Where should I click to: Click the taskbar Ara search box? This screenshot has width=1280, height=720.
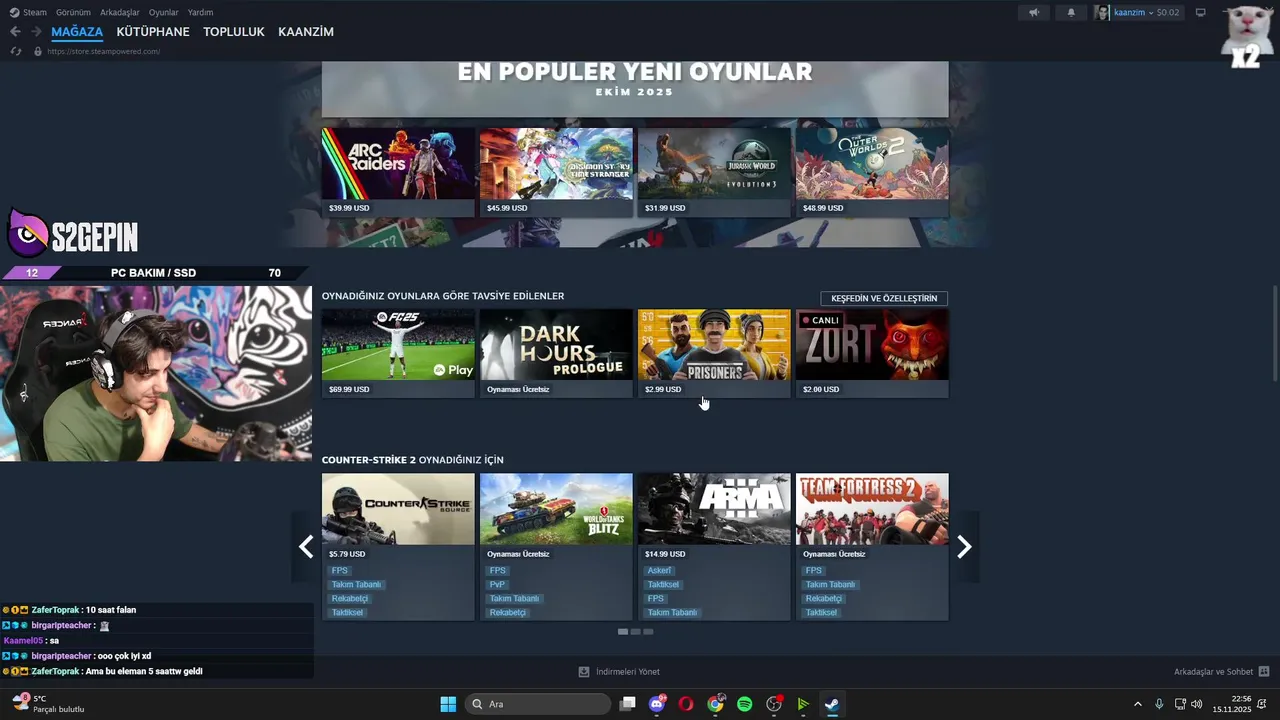[x=539, y=704]
